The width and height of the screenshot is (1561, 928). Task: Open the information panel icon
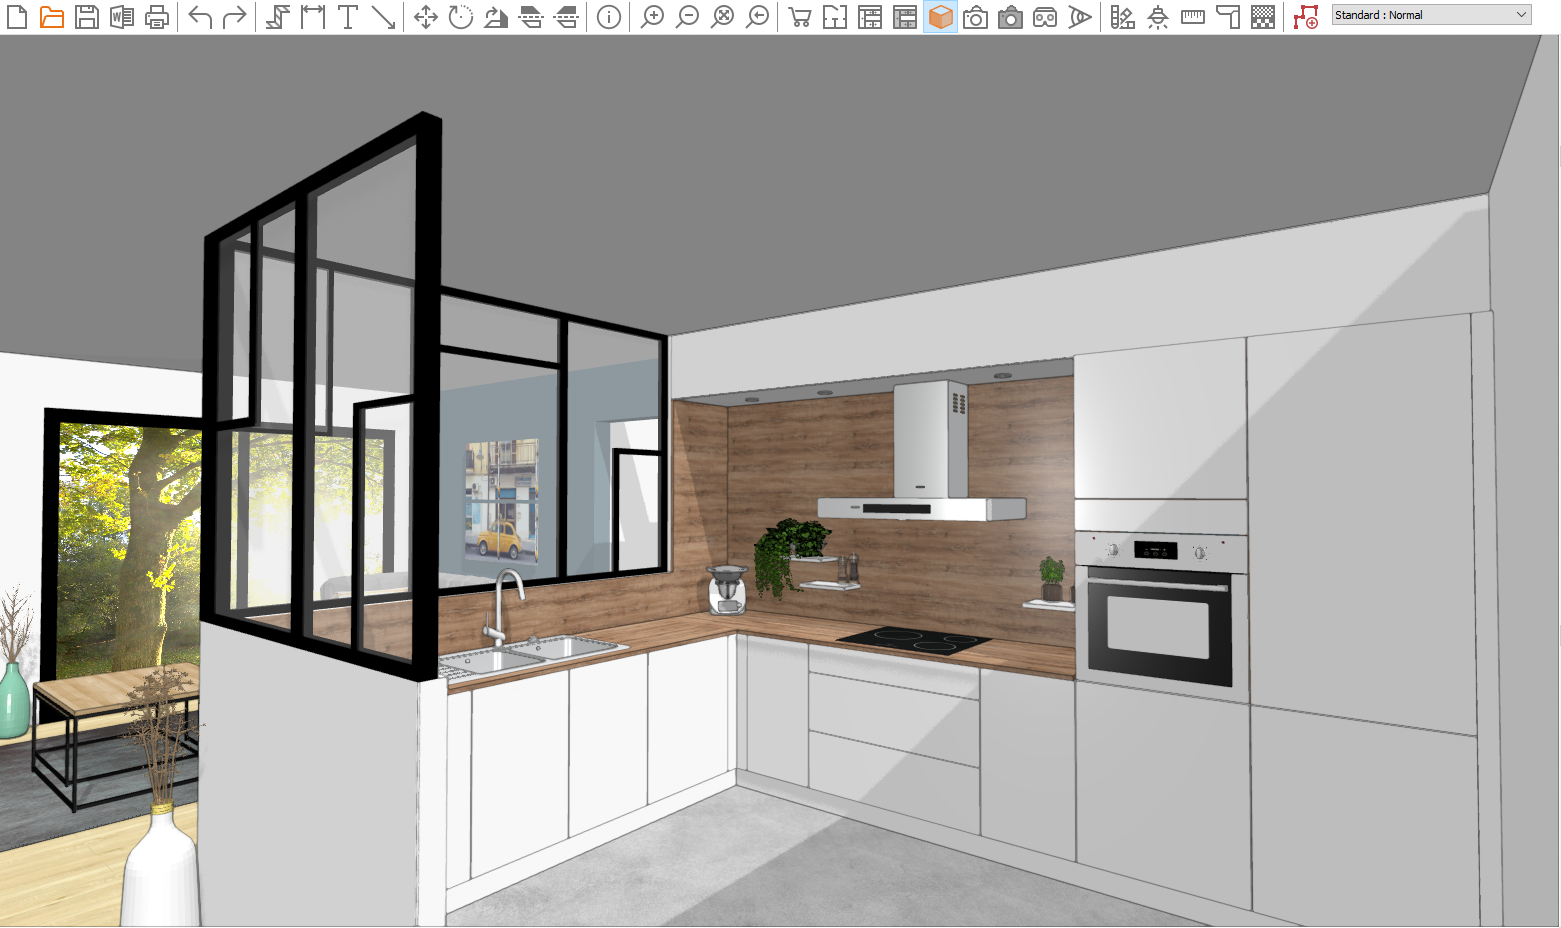pyautogui.click(x=609, y=17)
